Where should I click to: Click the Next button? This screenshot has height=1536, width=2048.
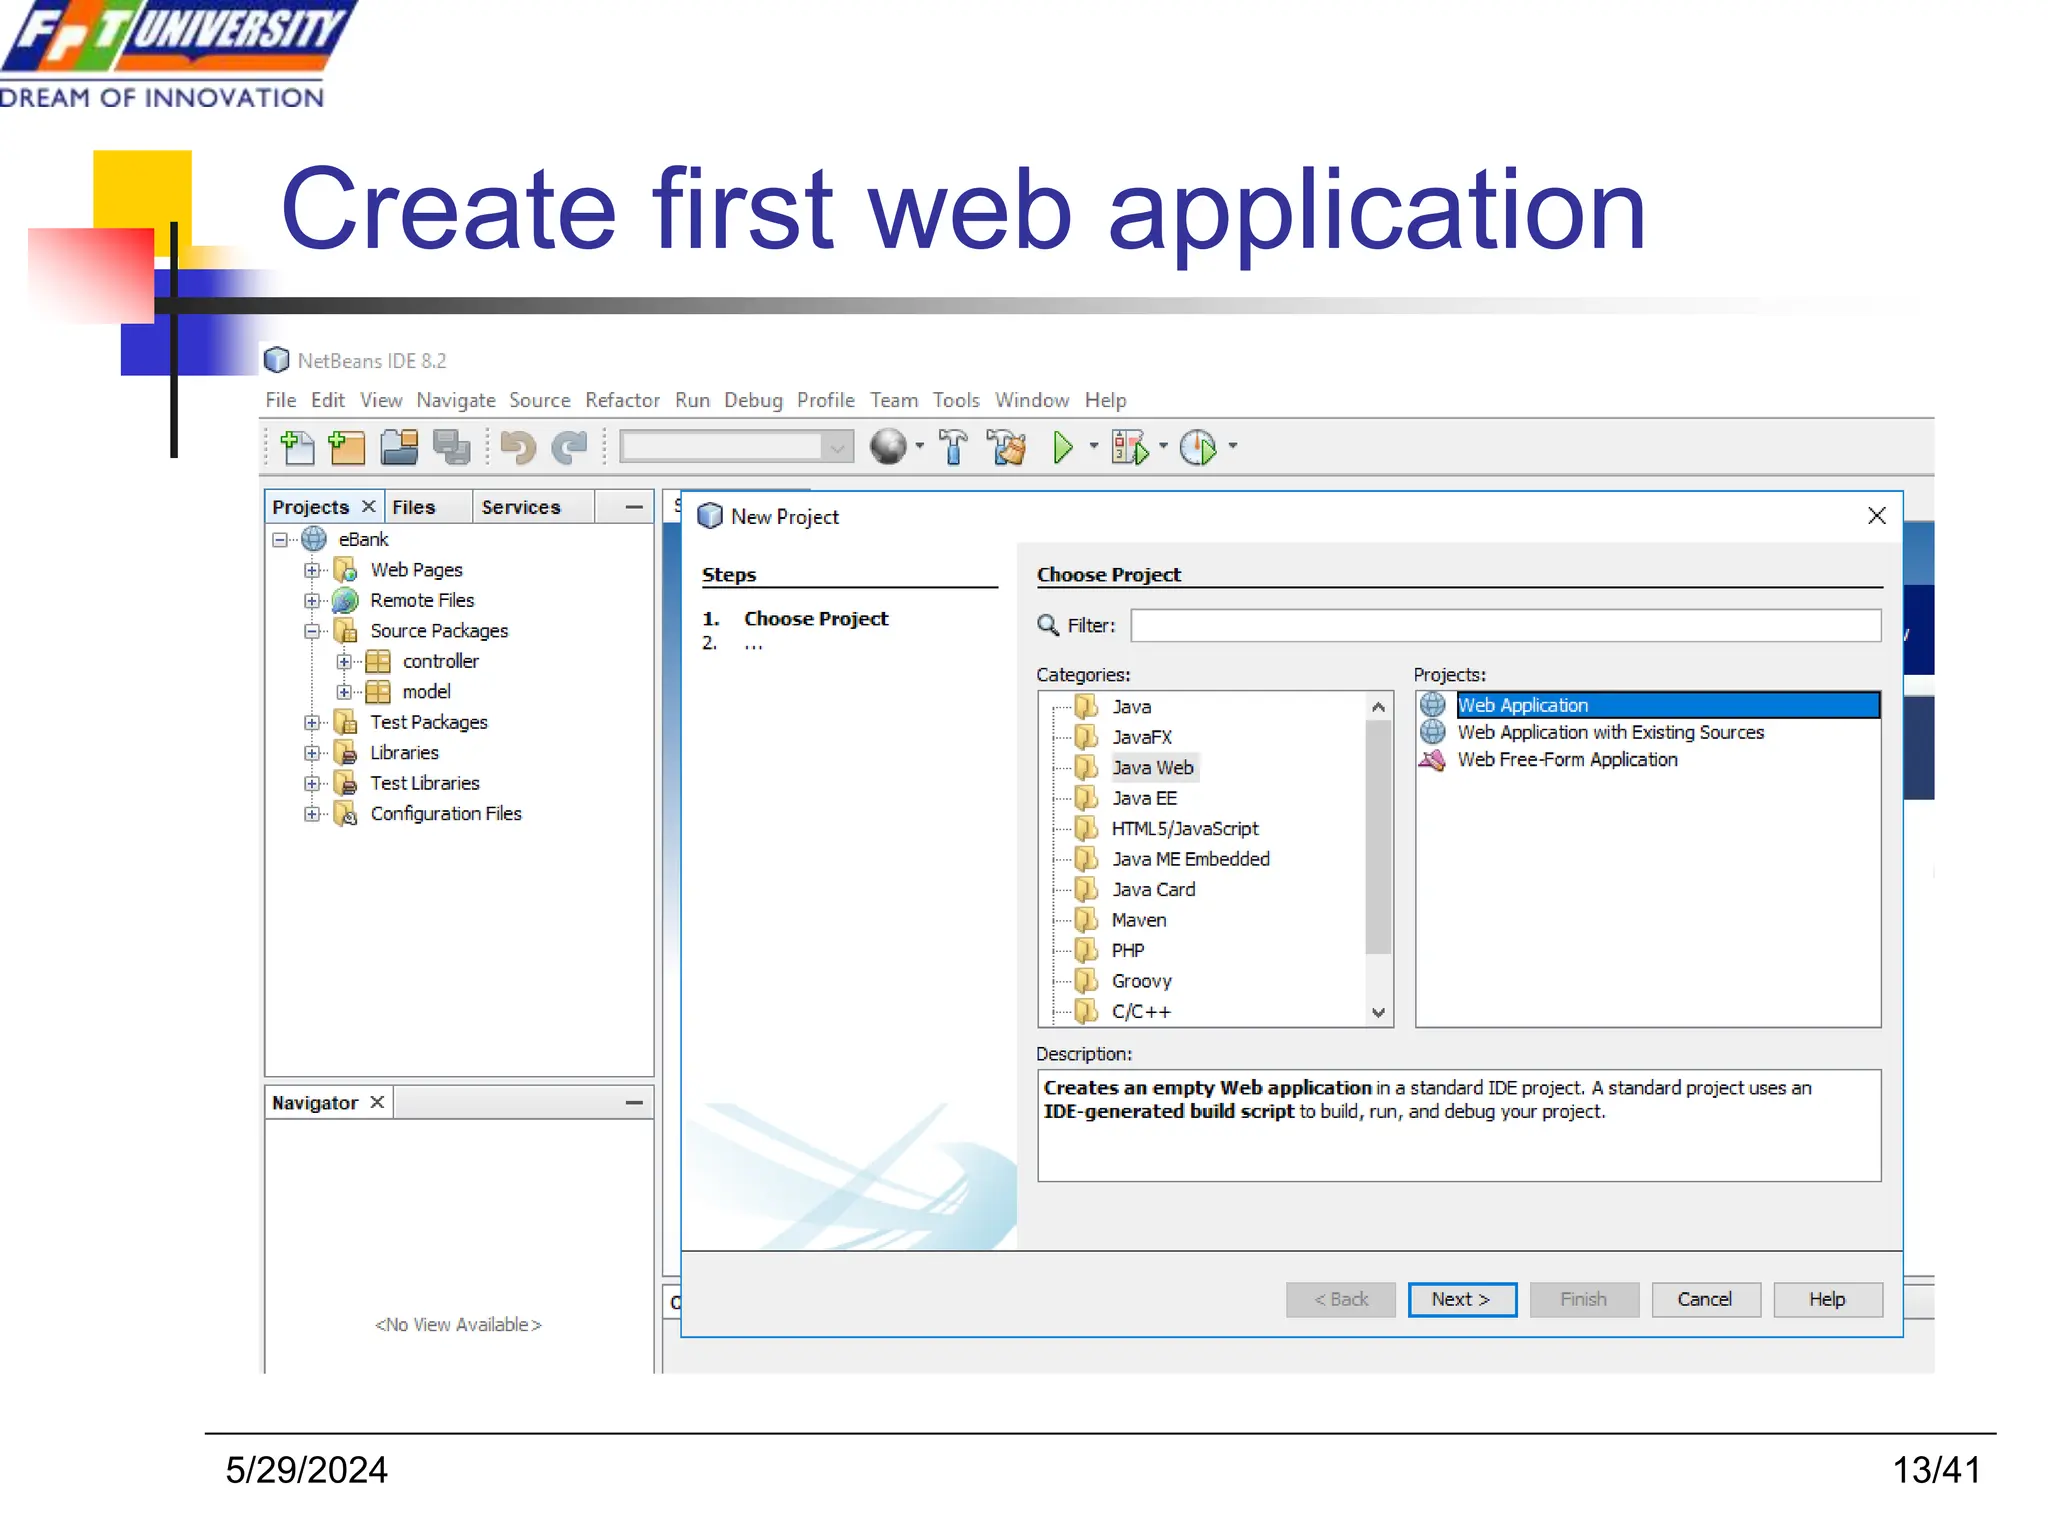1461,1299
